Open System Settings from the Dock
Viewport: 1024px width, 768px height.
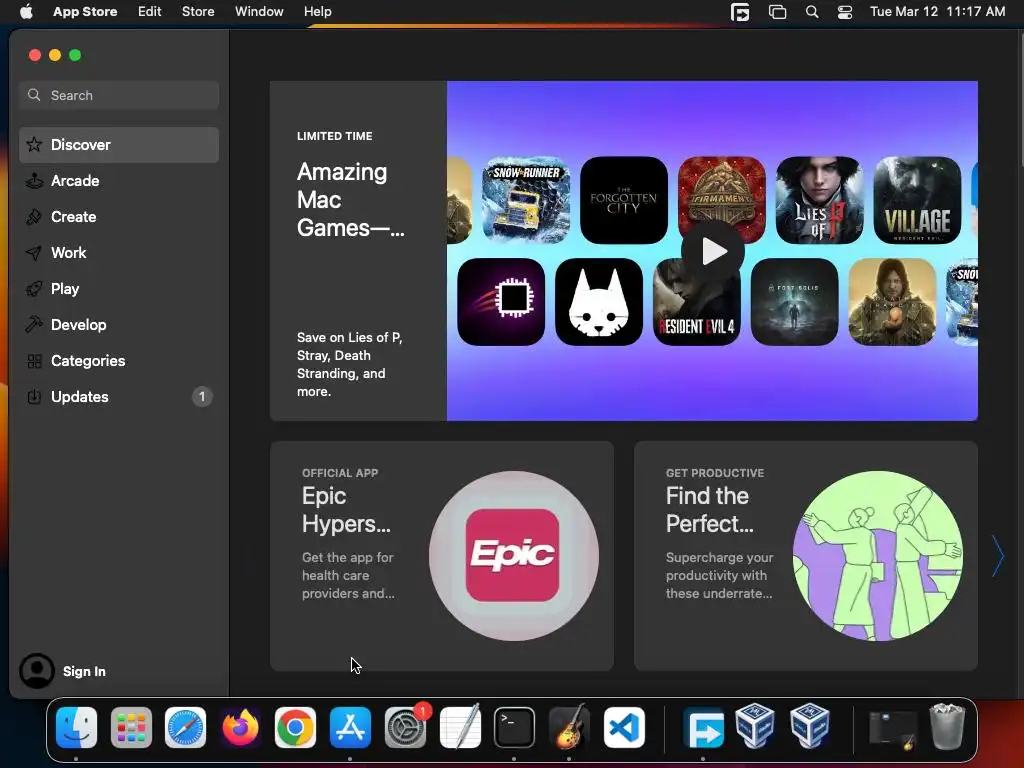click(x=405, y=727)
